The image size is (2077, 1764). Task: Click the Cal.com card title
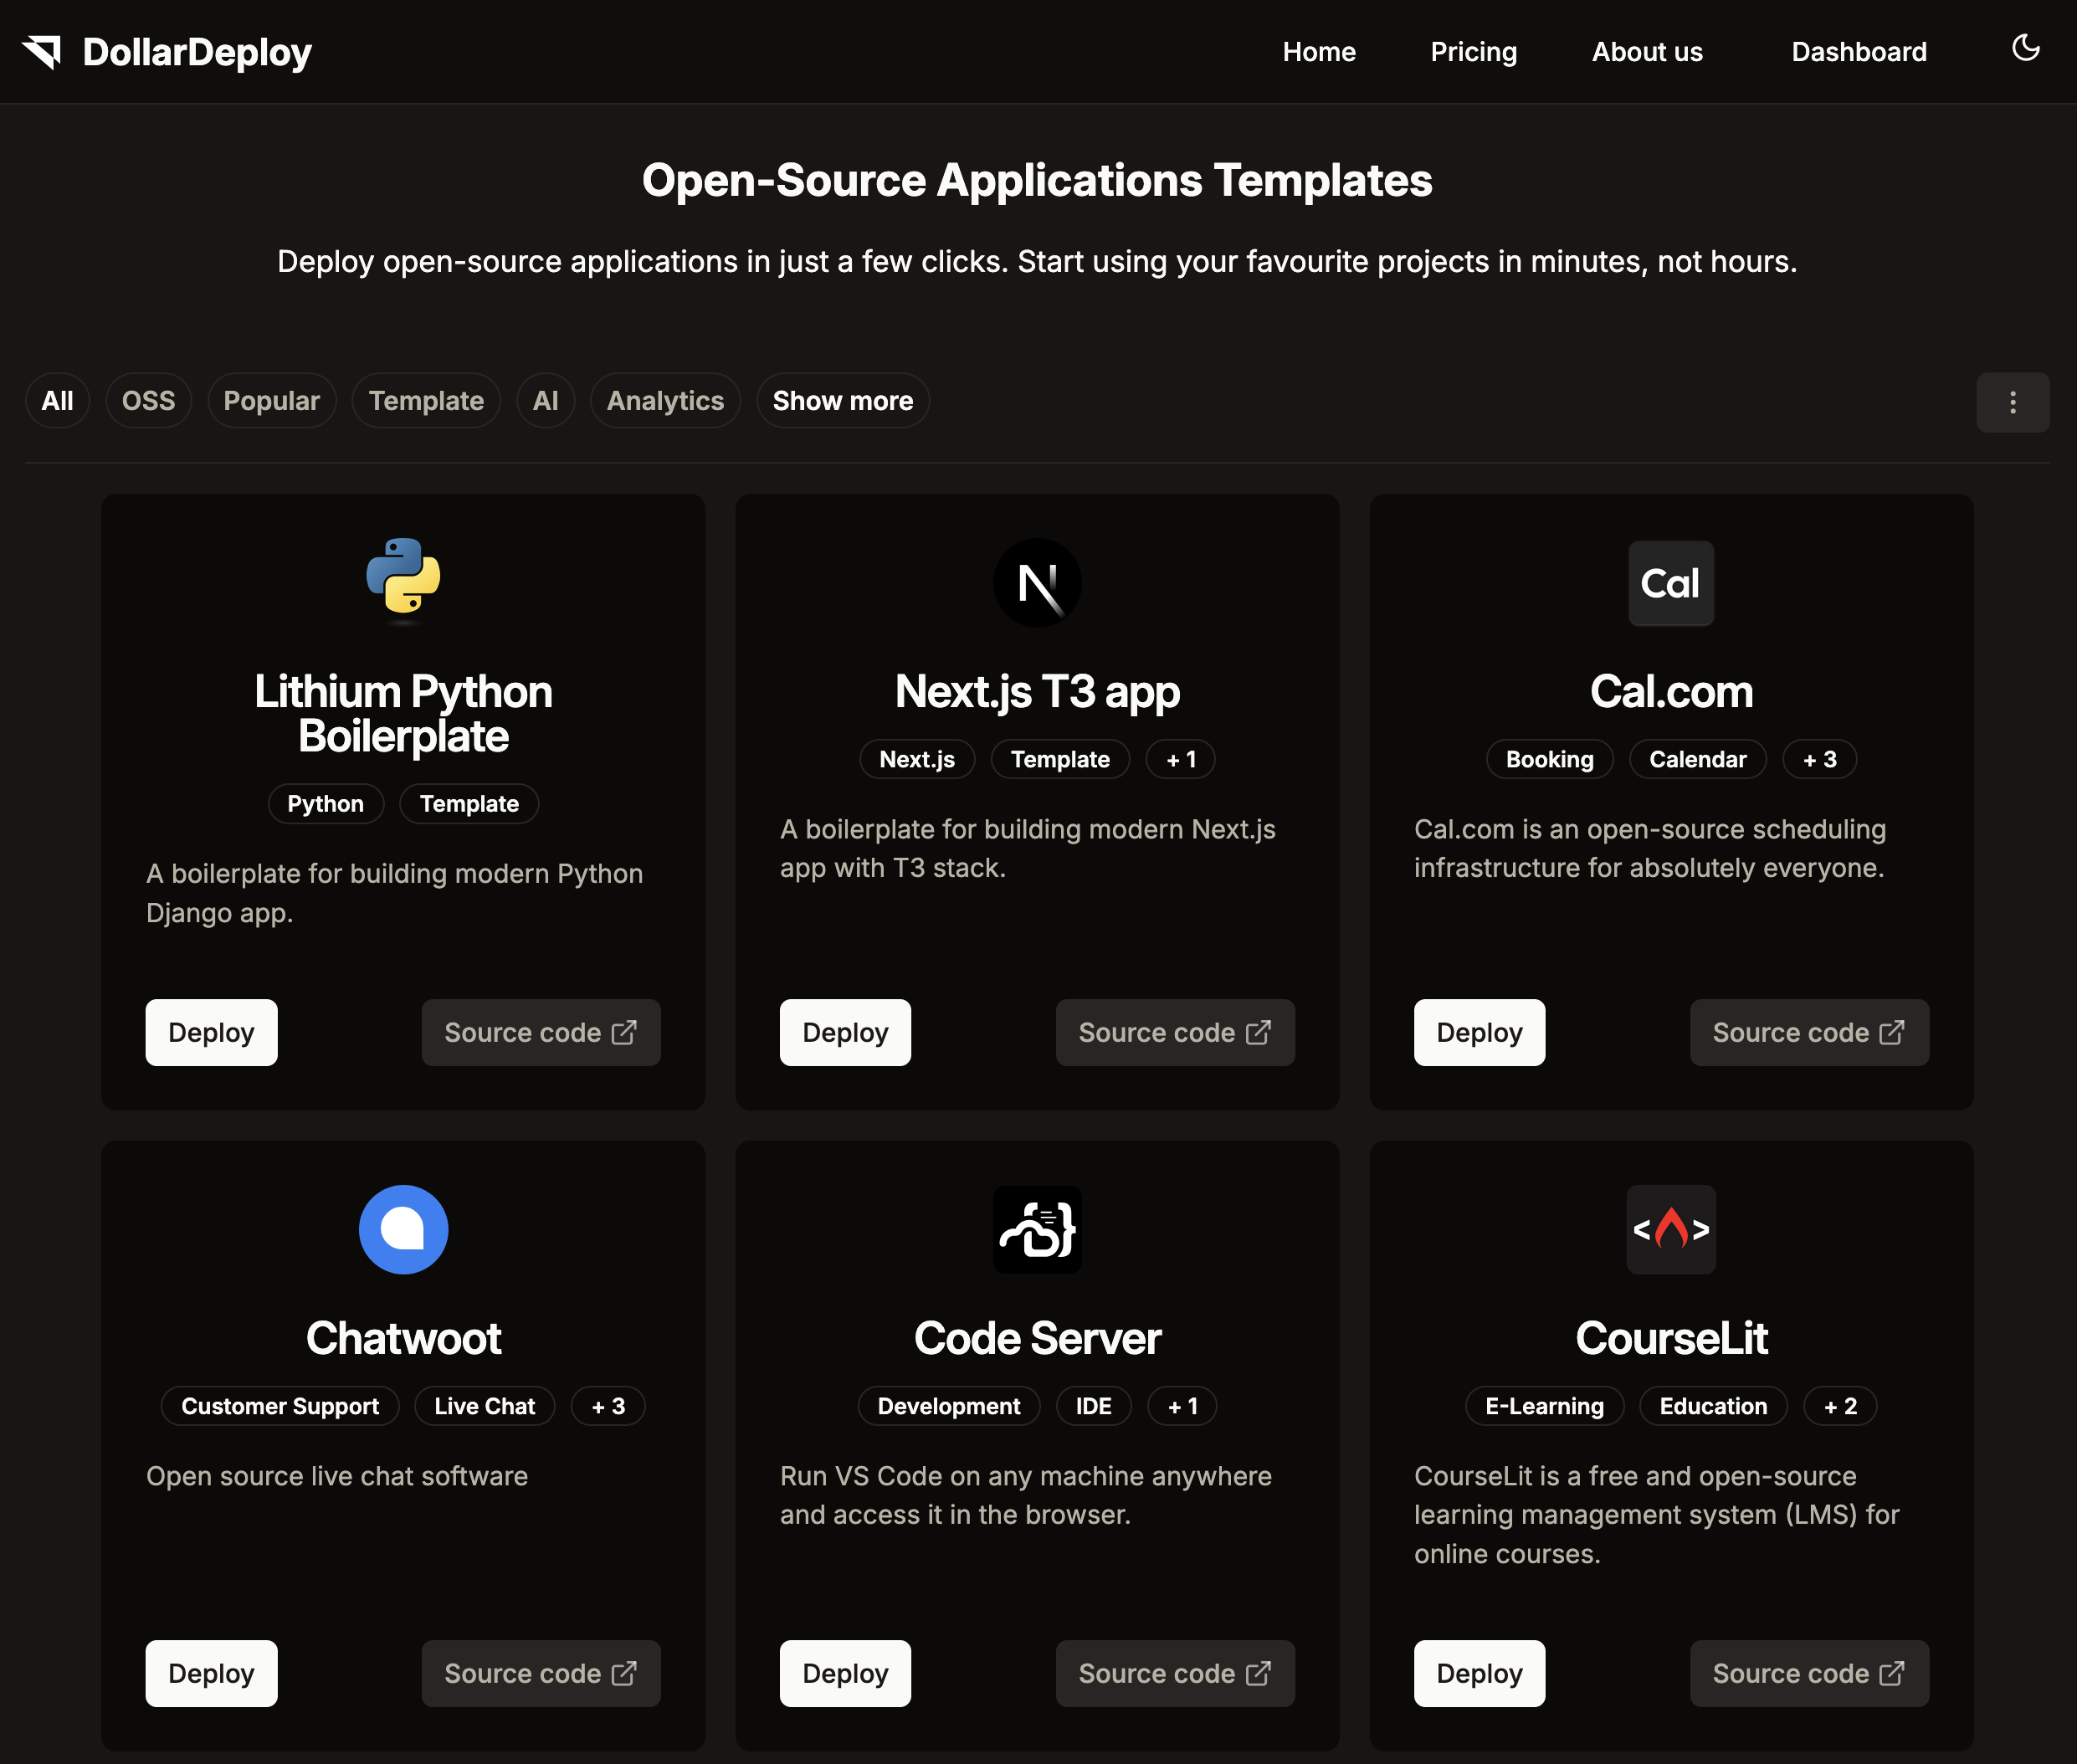[1671, 692]
